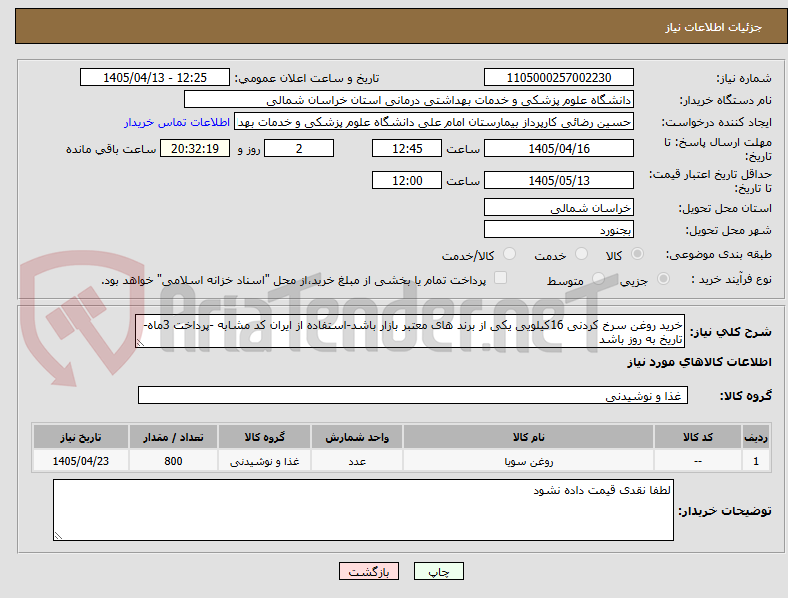Click the اطلاعات کالاهای مورد نیاز section heading
Viewport: 788px width, 598px height.
pyautogui.click(x=699, y=362)
